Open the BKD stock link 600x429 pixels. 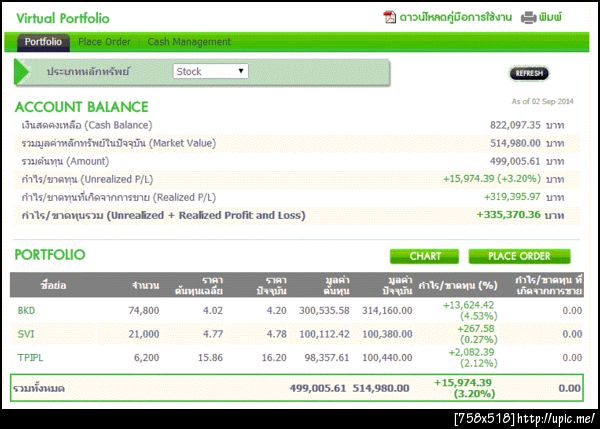(x=26, y=310)
